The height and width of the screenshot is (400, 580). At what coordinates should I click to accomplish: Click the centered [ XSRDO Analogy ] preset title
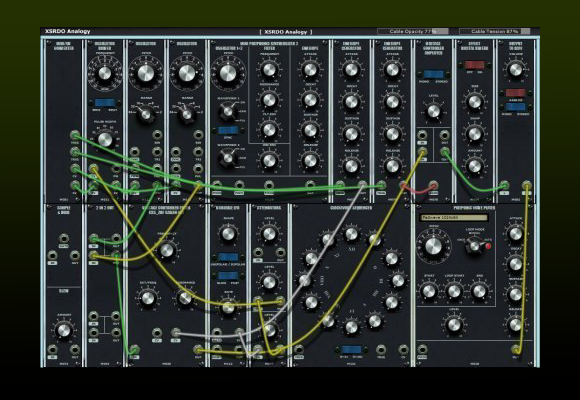[286, 32]
